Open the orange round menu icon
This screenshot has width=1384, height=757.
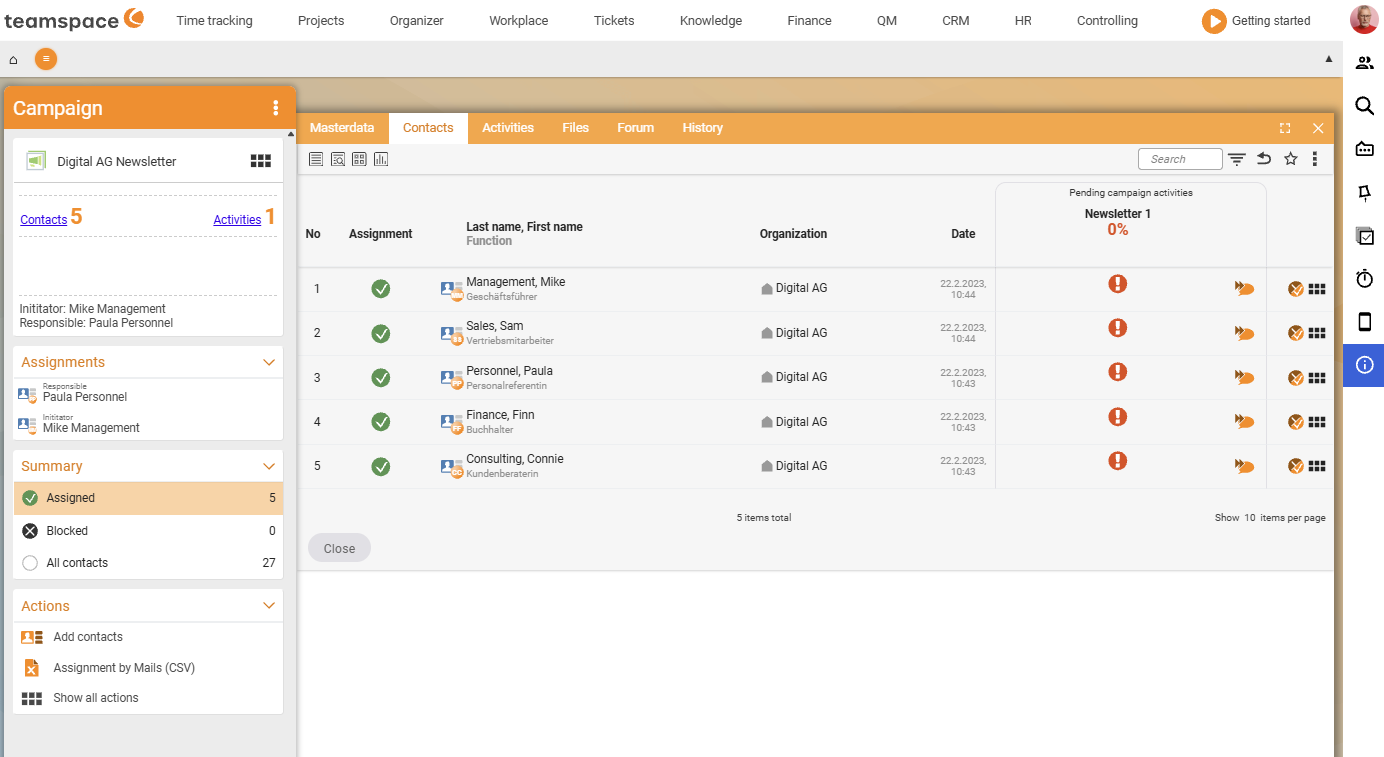(46, 59)
